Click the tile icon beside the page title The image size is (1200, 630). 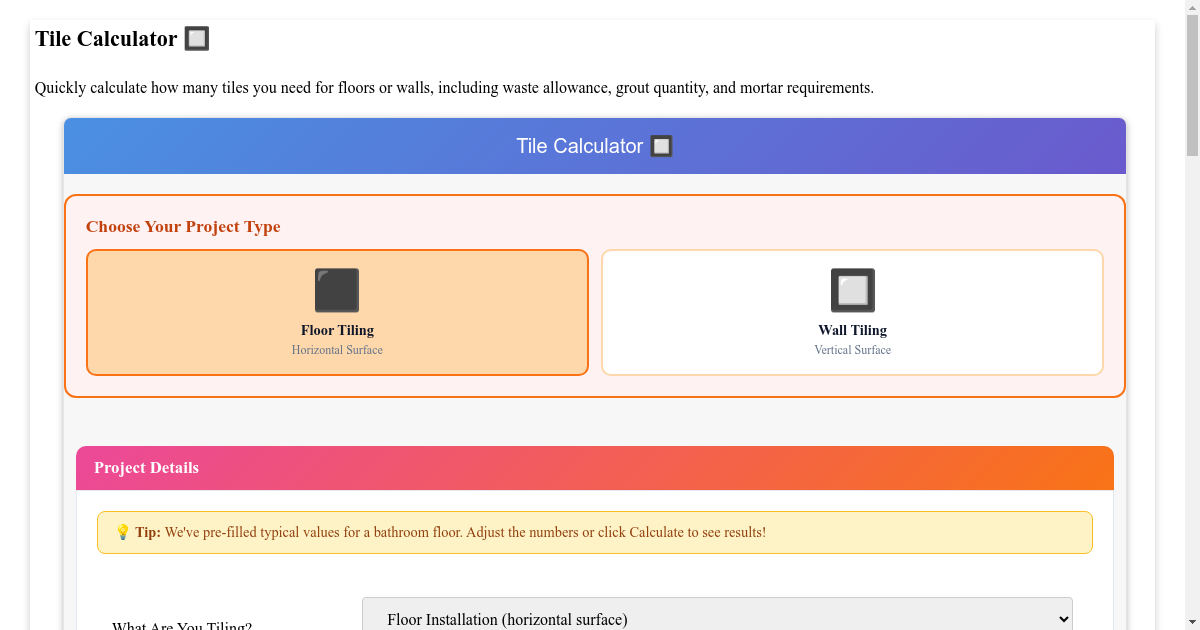pos(196,38)
